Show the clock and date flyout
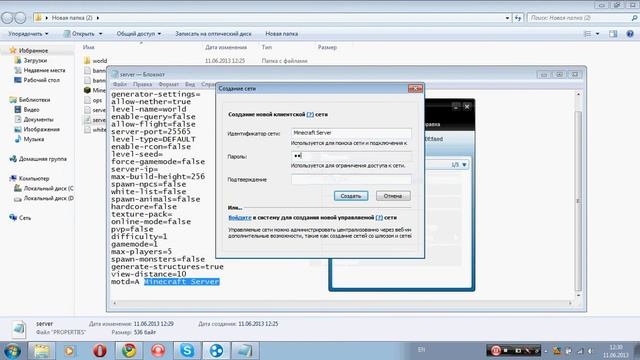Image resolution: width=640 pixels, height=360 pixels. (616, 351)
